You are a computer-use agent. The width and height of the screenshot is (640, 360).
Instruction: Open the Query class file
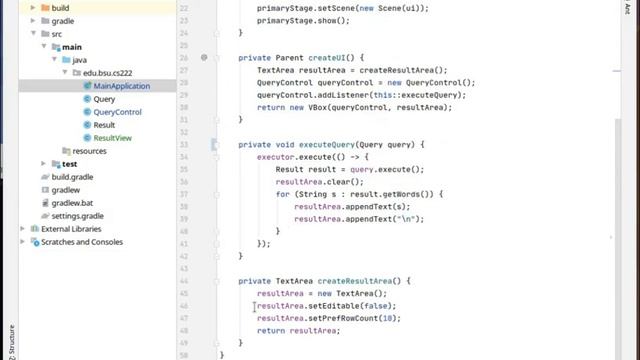(104, 99)
